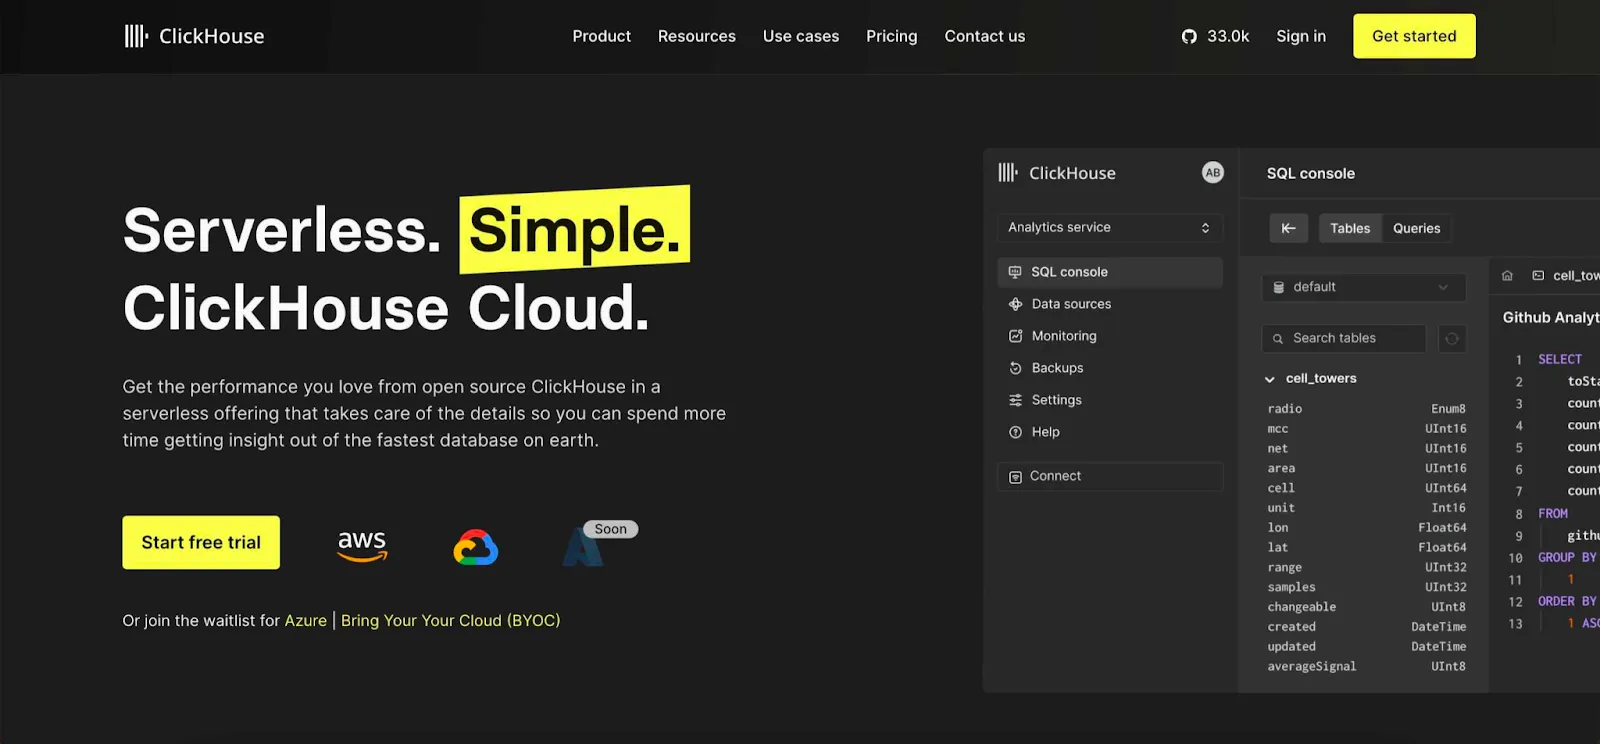Click the Settings sliders icon

point(1015,400)
